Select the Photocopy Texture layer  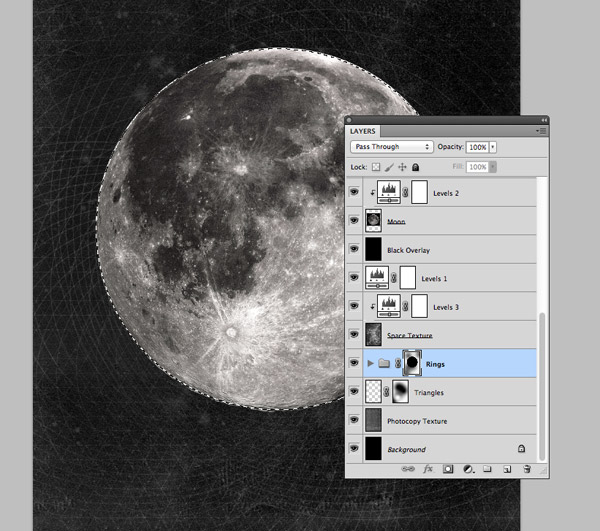416,421
